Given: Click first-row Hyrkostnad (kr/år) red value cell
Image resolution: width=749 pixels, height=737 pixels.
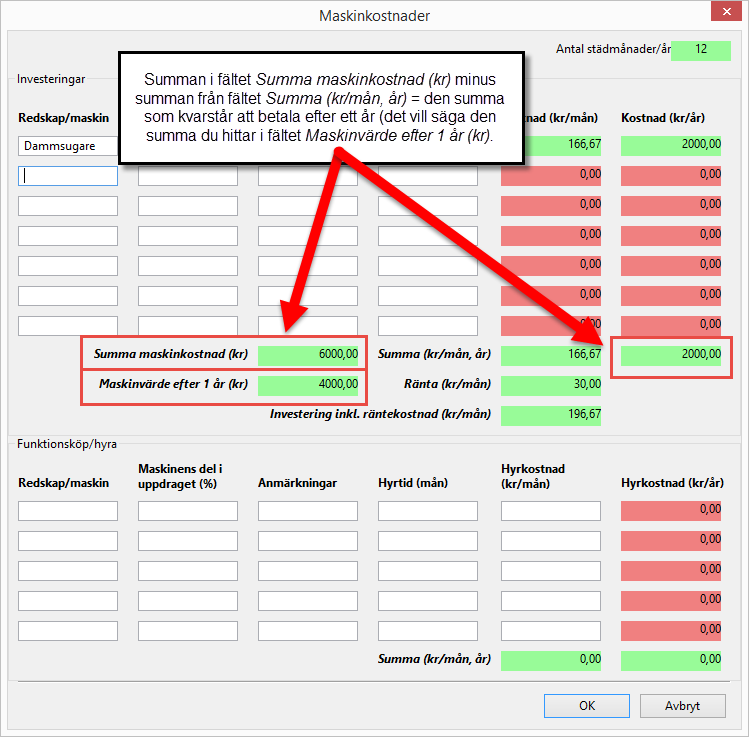Looking at the screenshot, I should [671, 511].
